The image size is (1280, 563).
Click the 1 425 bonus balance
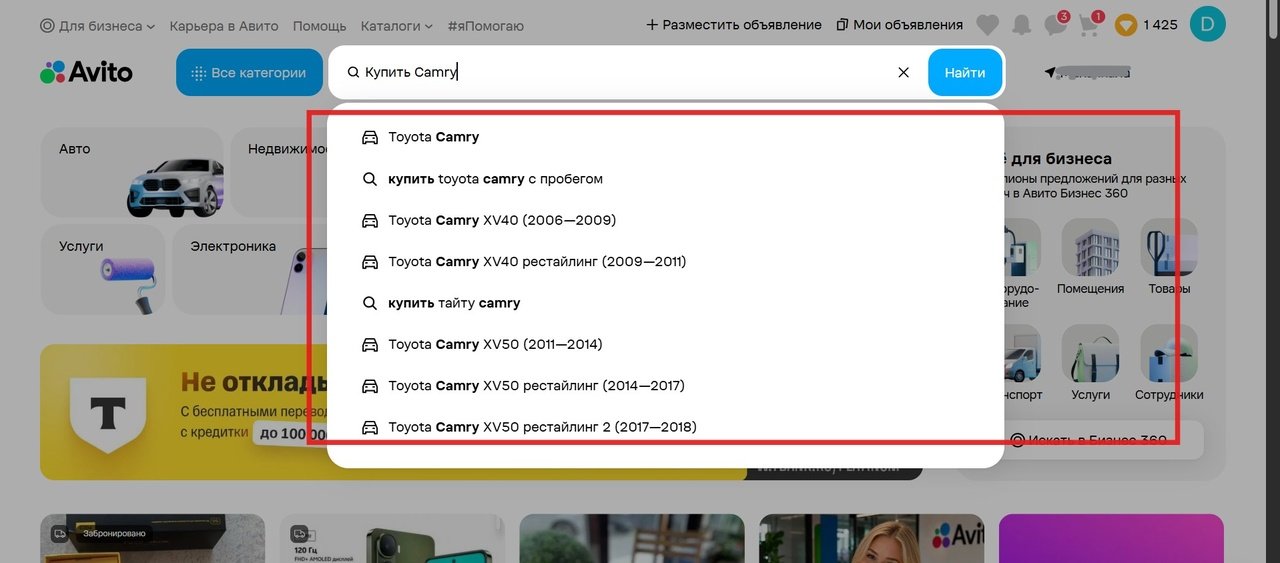(x=1161, y=25)
